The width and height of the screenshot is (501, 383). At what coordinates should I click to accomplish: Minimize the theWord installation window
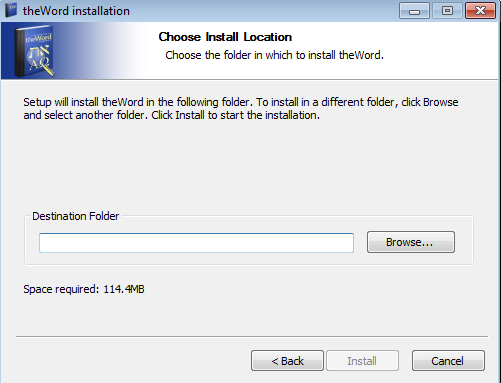click(414, 11)
